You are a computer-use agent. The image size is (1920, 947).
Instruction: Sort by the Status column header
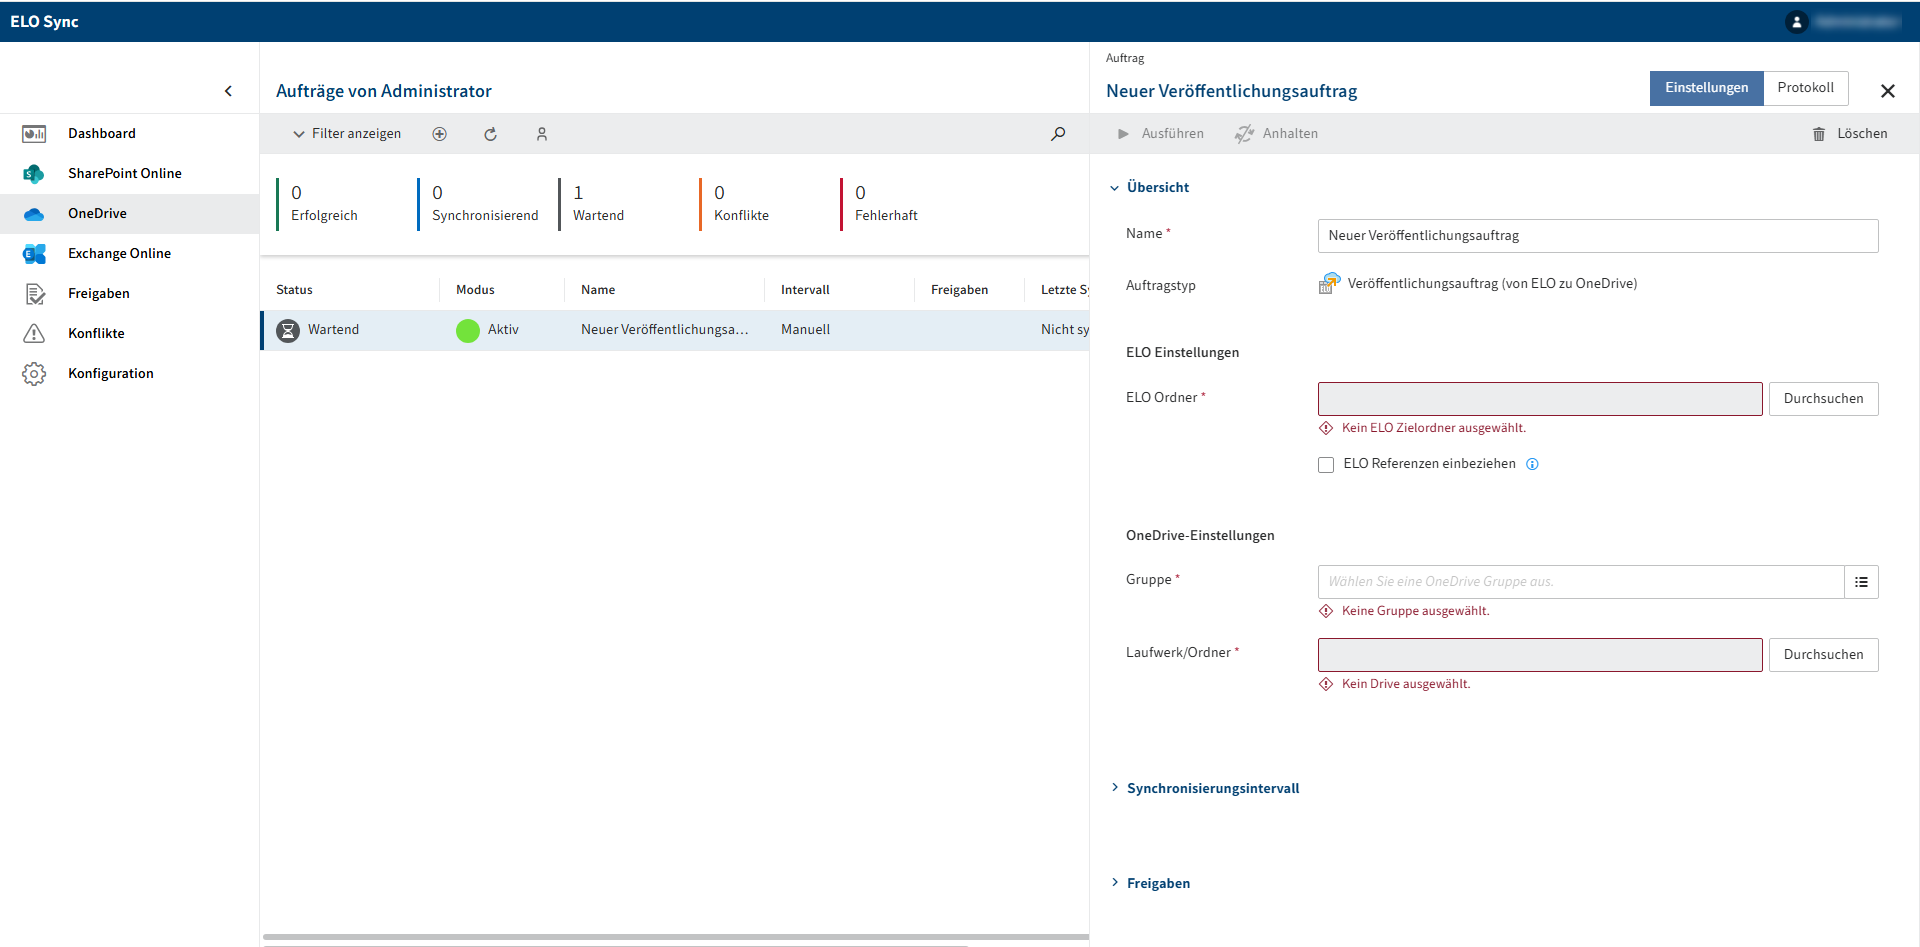coord(294,290)
